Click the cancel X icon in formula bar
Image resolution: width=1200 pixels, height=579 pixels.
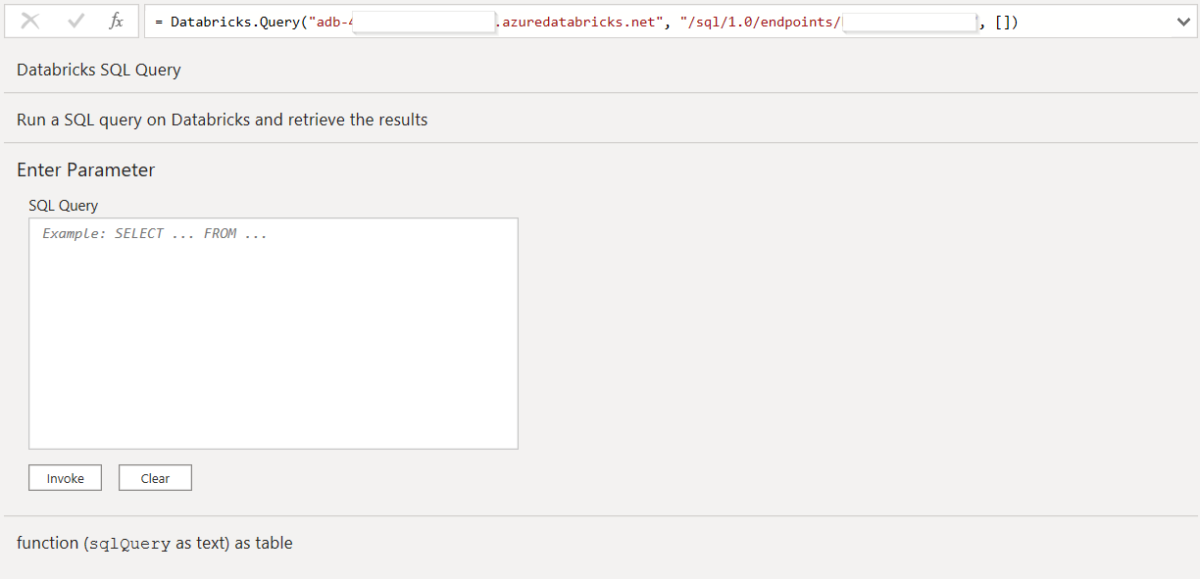(x=30, y=21)
